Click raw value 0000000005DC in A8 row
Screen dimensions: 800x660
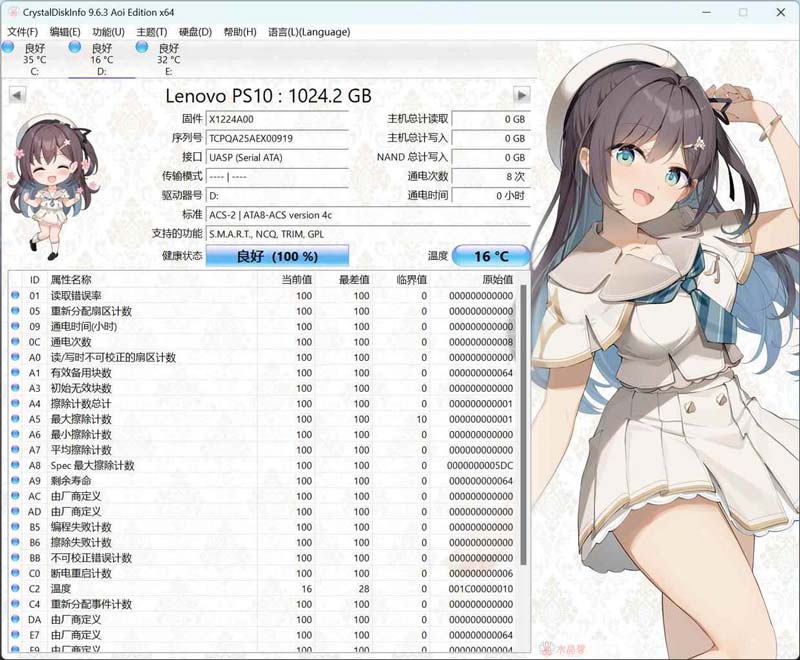coord(480,465)
